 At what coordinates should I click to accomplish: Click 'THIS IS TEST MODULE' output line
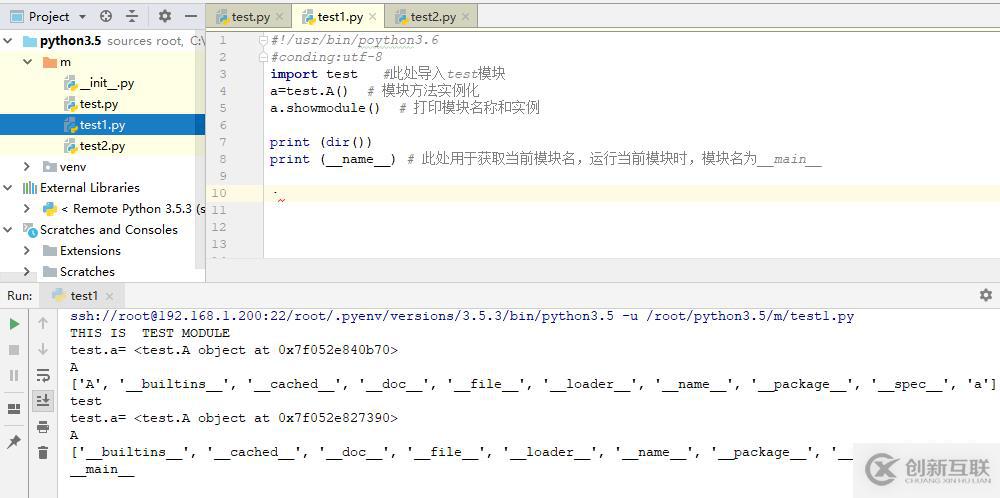[150, 333]
